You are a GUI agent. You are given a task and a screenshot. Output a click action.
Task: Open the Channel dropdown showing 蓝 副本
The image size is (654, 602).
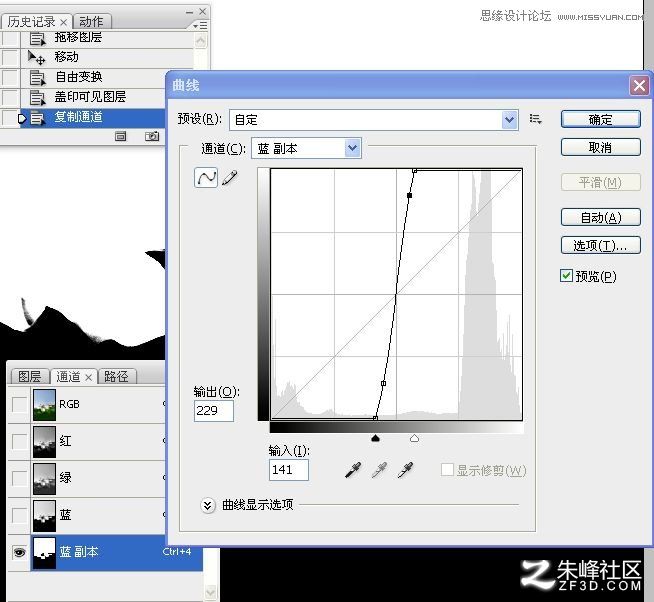(x=306, y=148)
